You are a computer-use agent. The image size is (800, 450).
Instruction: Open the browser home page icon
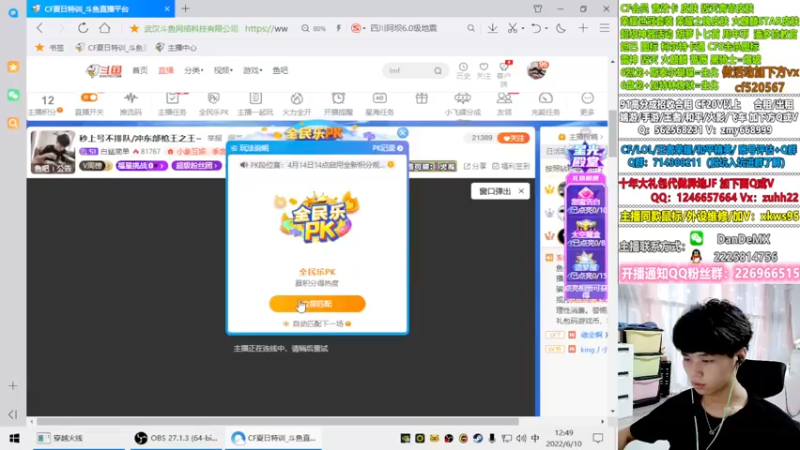click(105, 28)
